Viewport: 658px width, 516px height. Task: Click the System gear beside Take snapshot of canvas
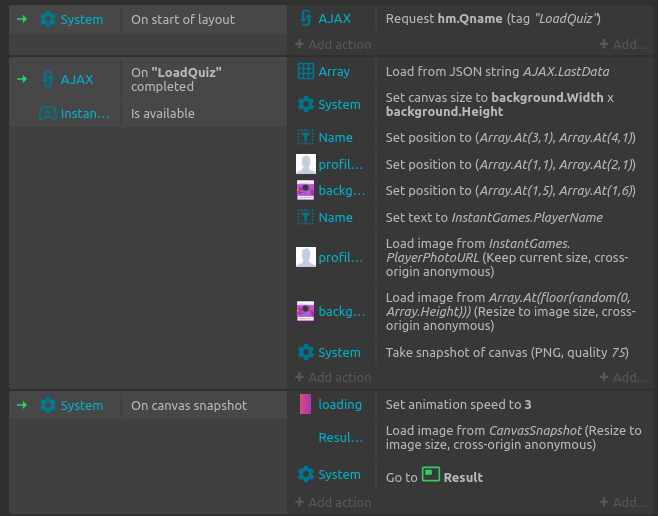(306, 352)
